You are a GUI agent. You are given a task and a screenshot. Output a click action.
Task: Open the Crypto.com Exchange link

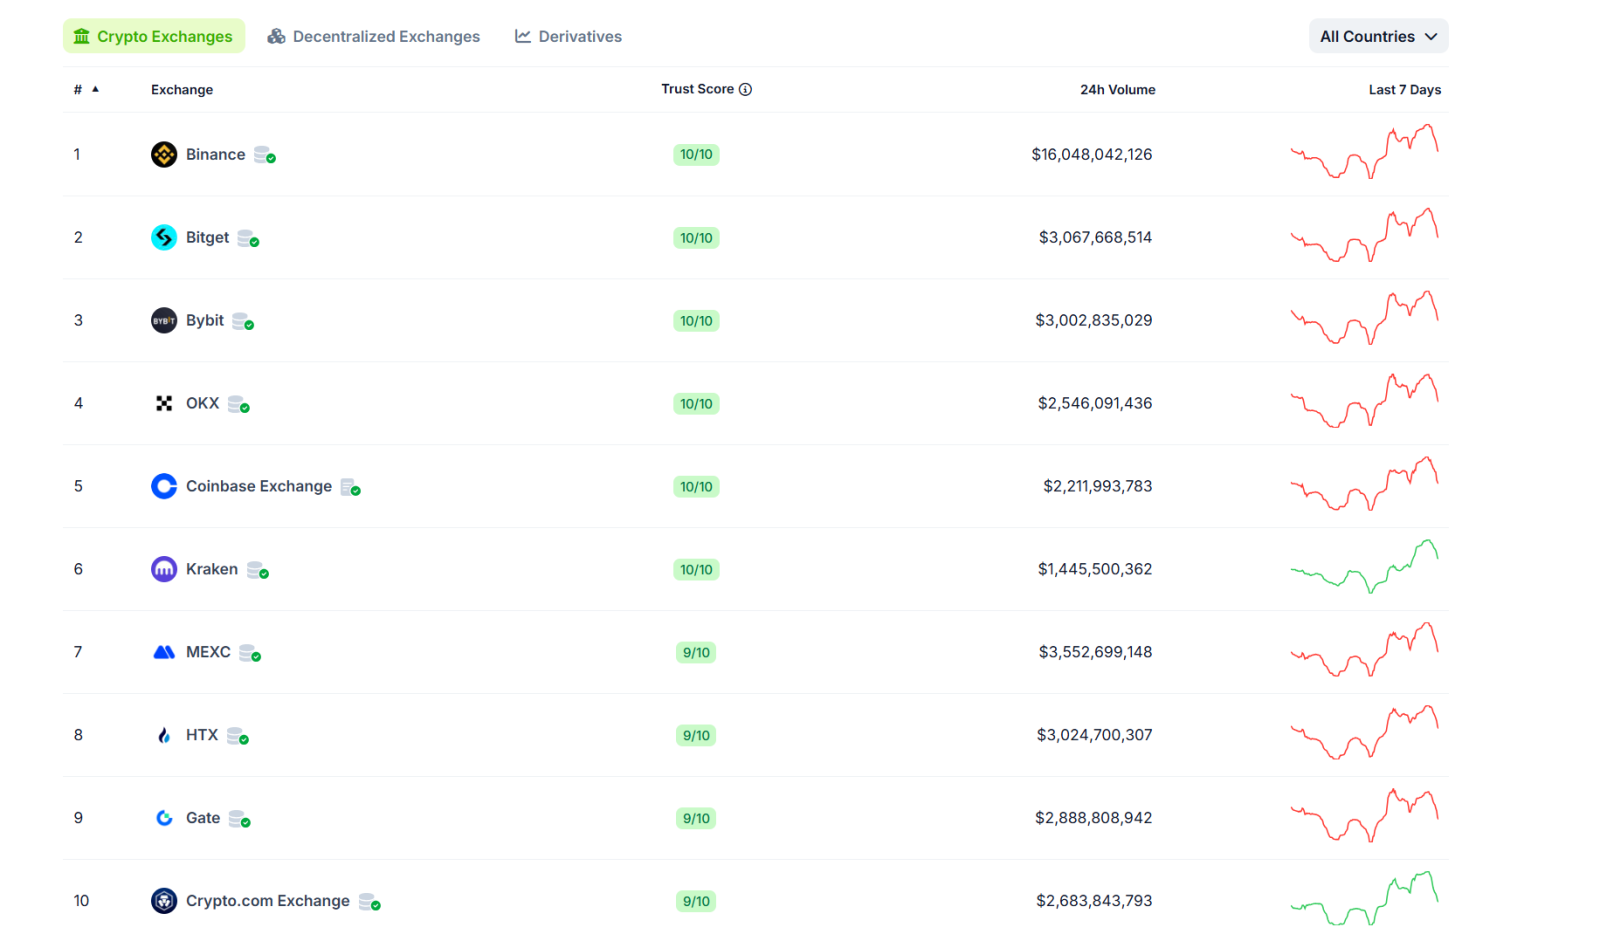(268, 901)
